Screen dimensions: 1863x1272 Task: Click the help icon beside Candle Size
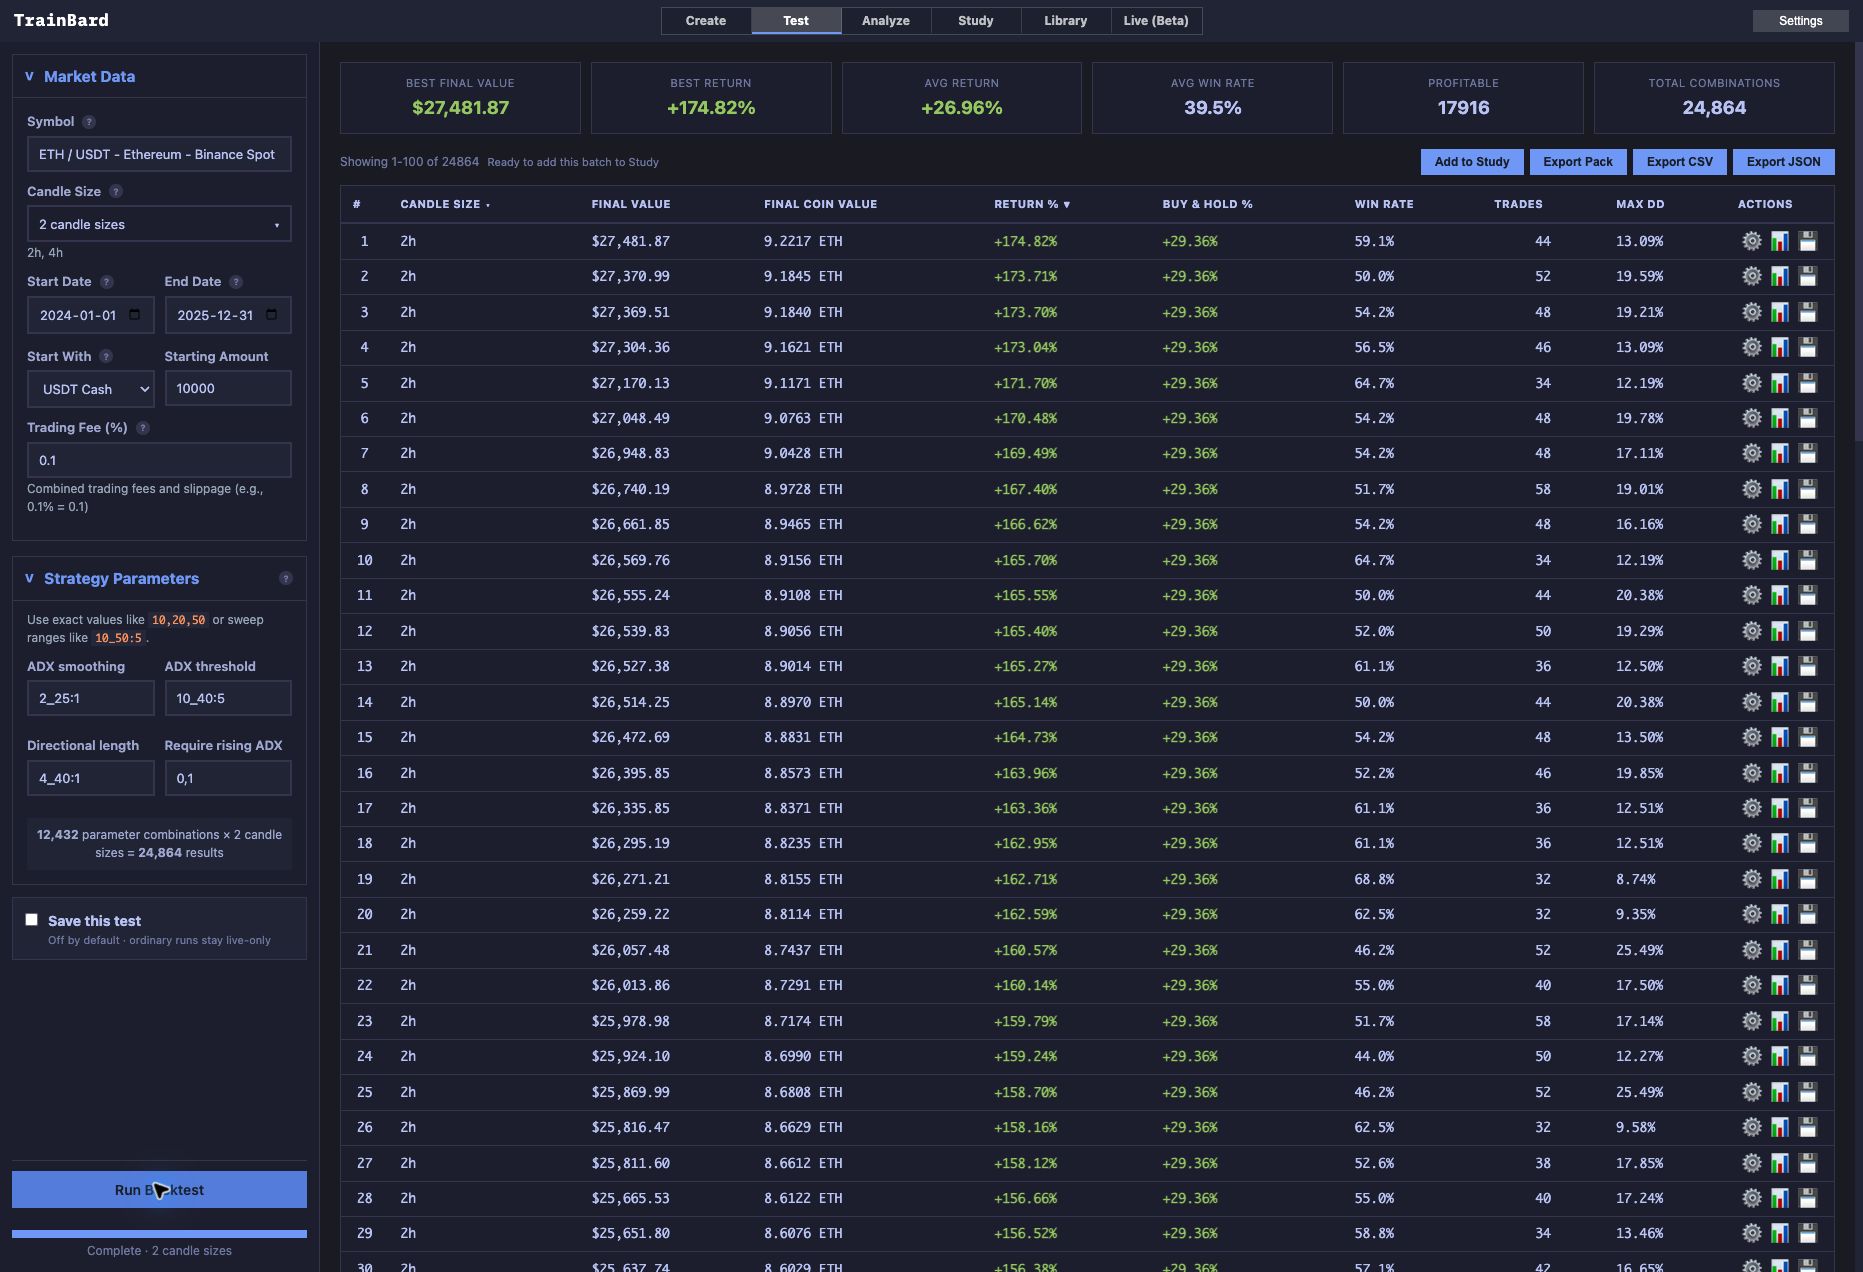coord(116,192)
